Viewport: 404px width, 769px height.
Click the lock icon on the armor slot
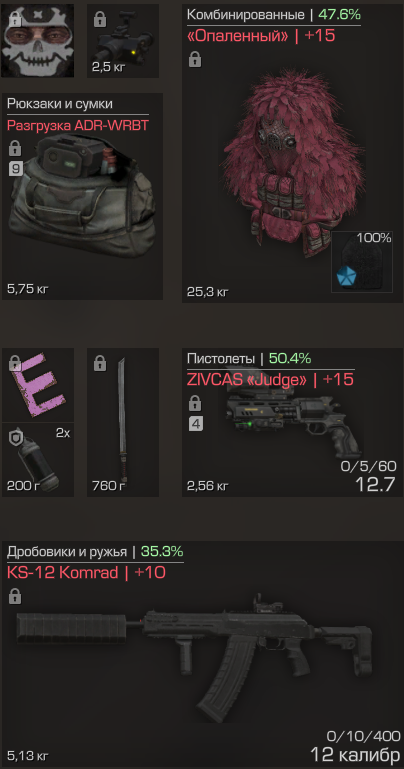point(194,61)
